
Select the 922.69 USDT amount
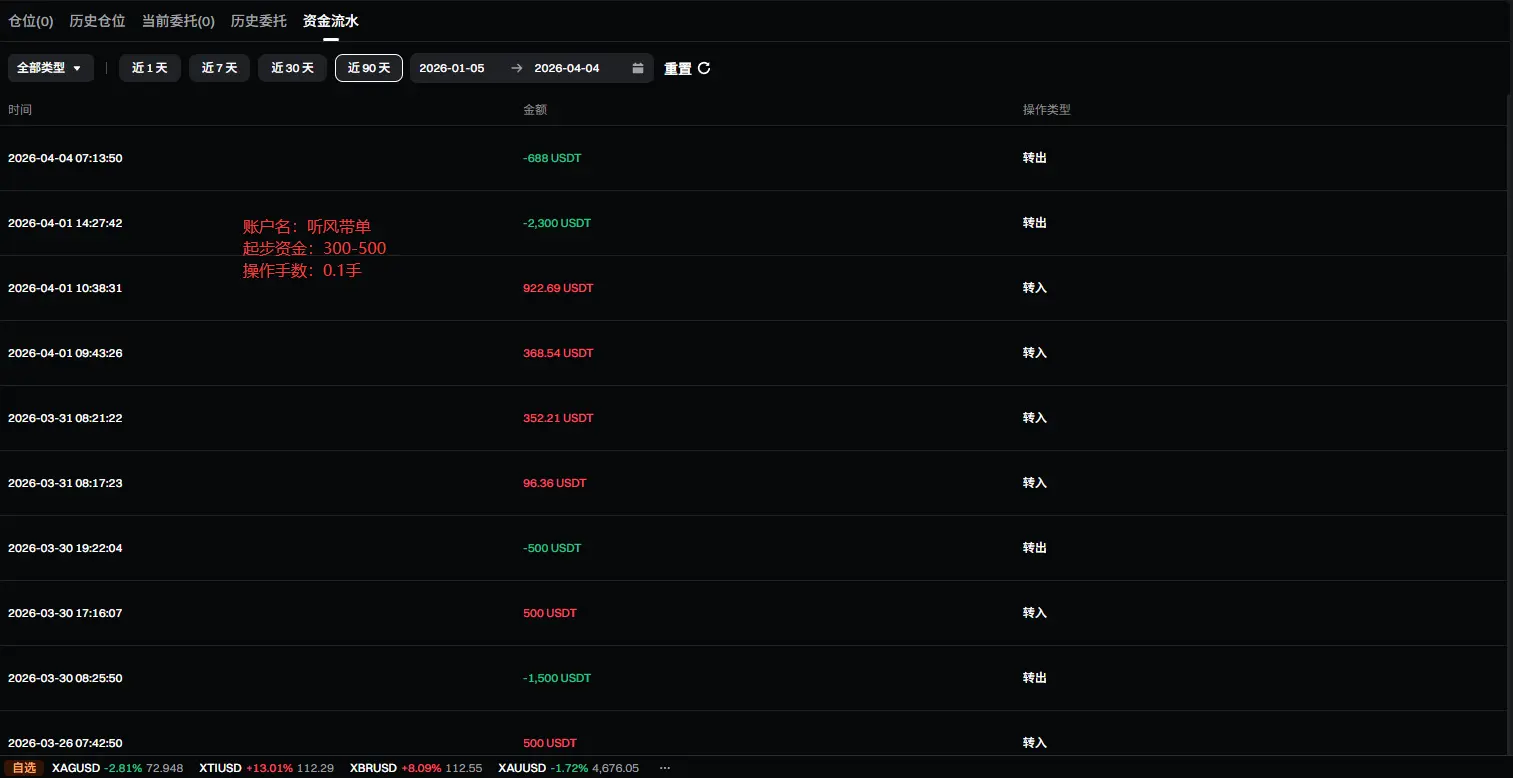[558, 288]
